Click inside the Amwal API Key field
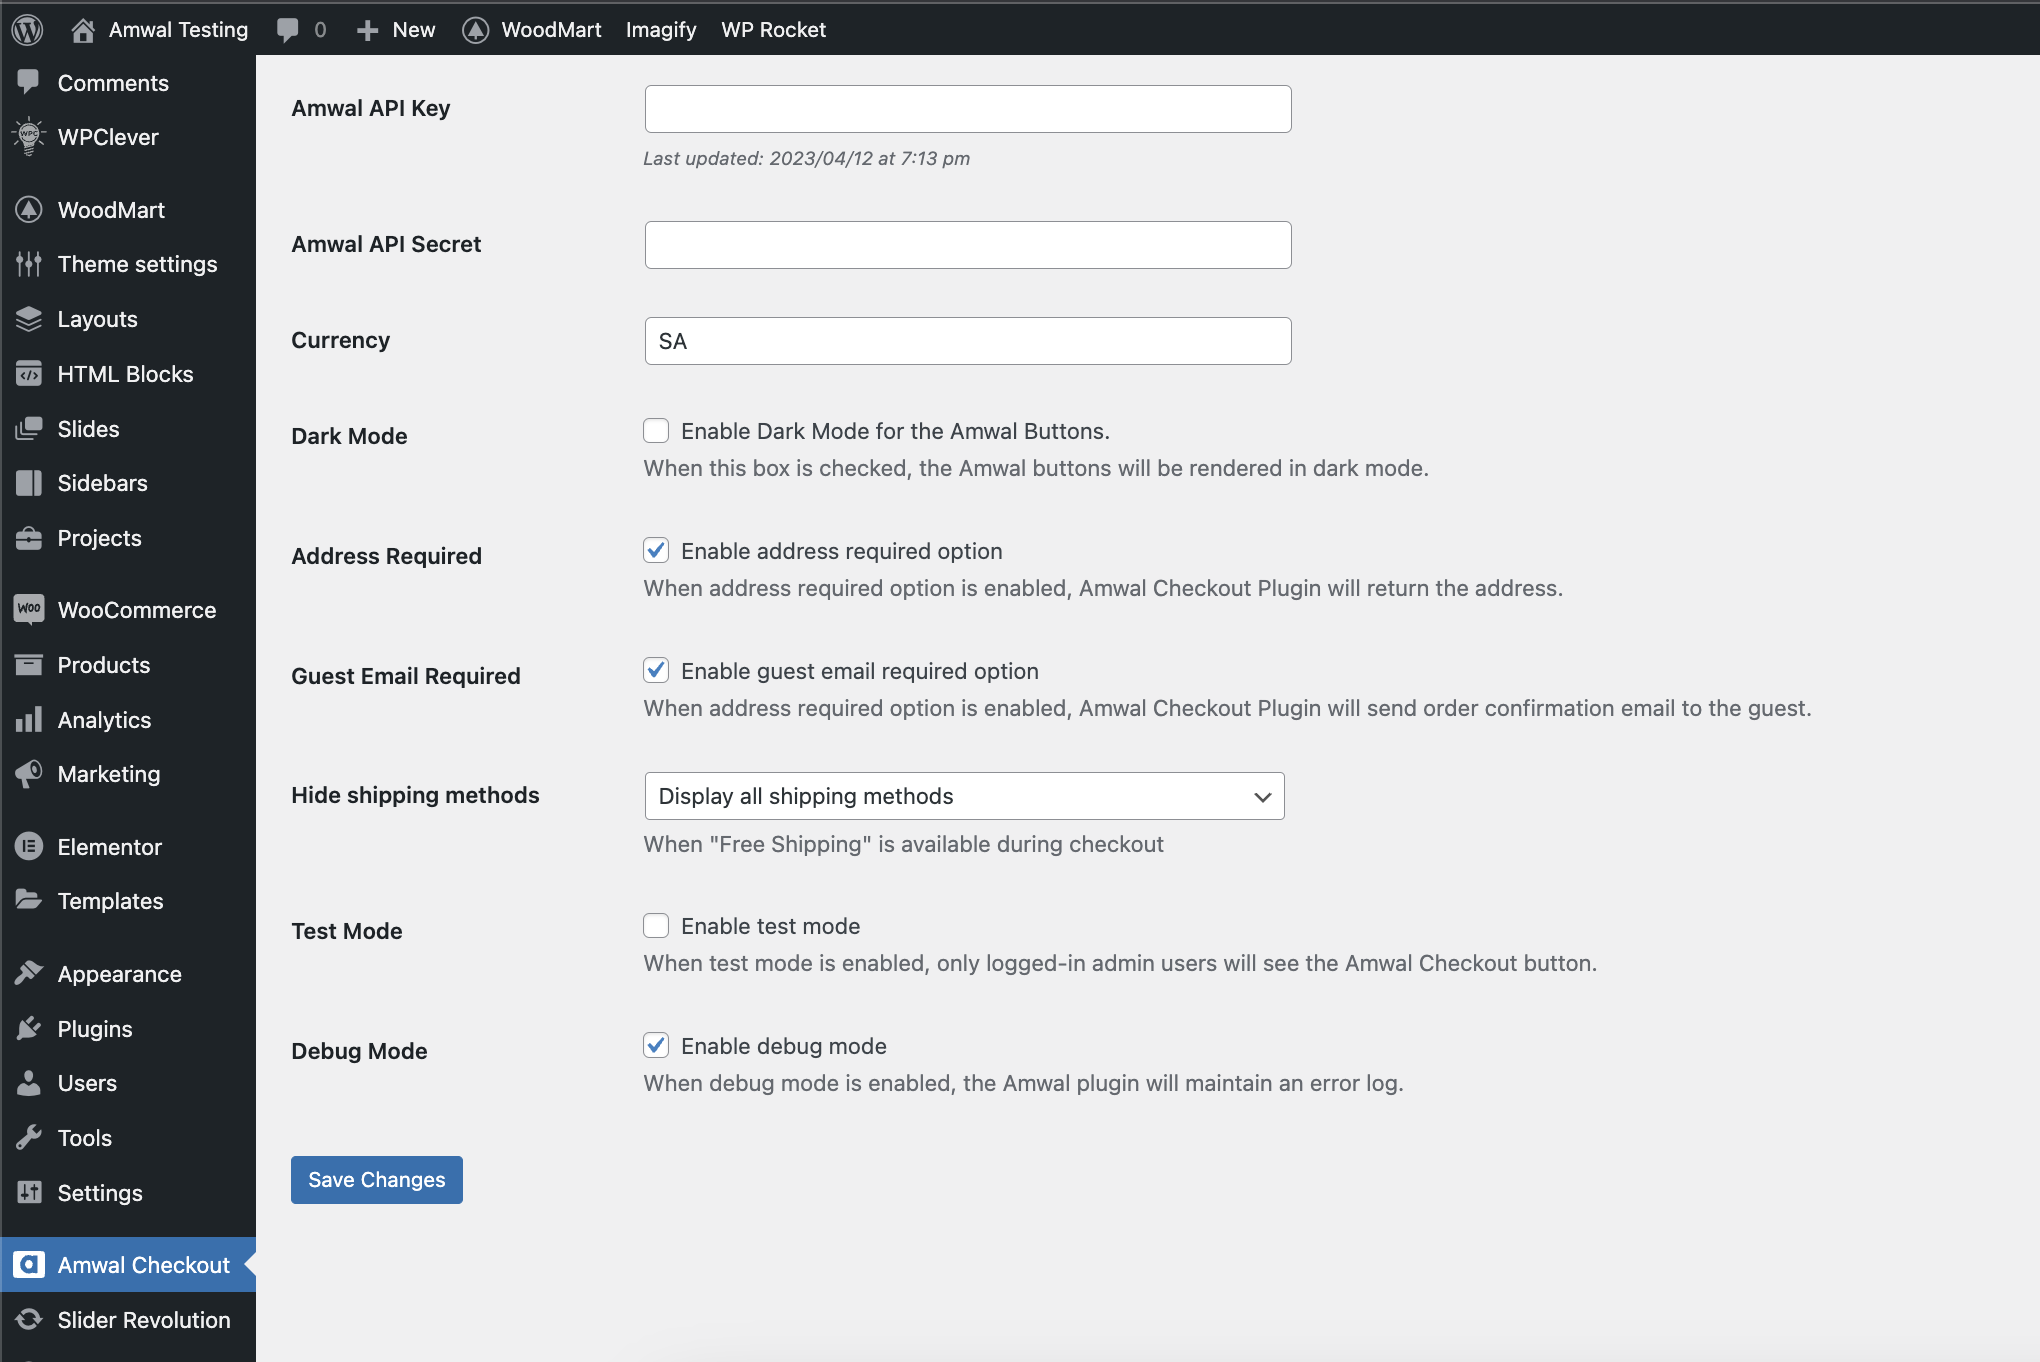This screenshot has width=2040, height=1362. 966,108
